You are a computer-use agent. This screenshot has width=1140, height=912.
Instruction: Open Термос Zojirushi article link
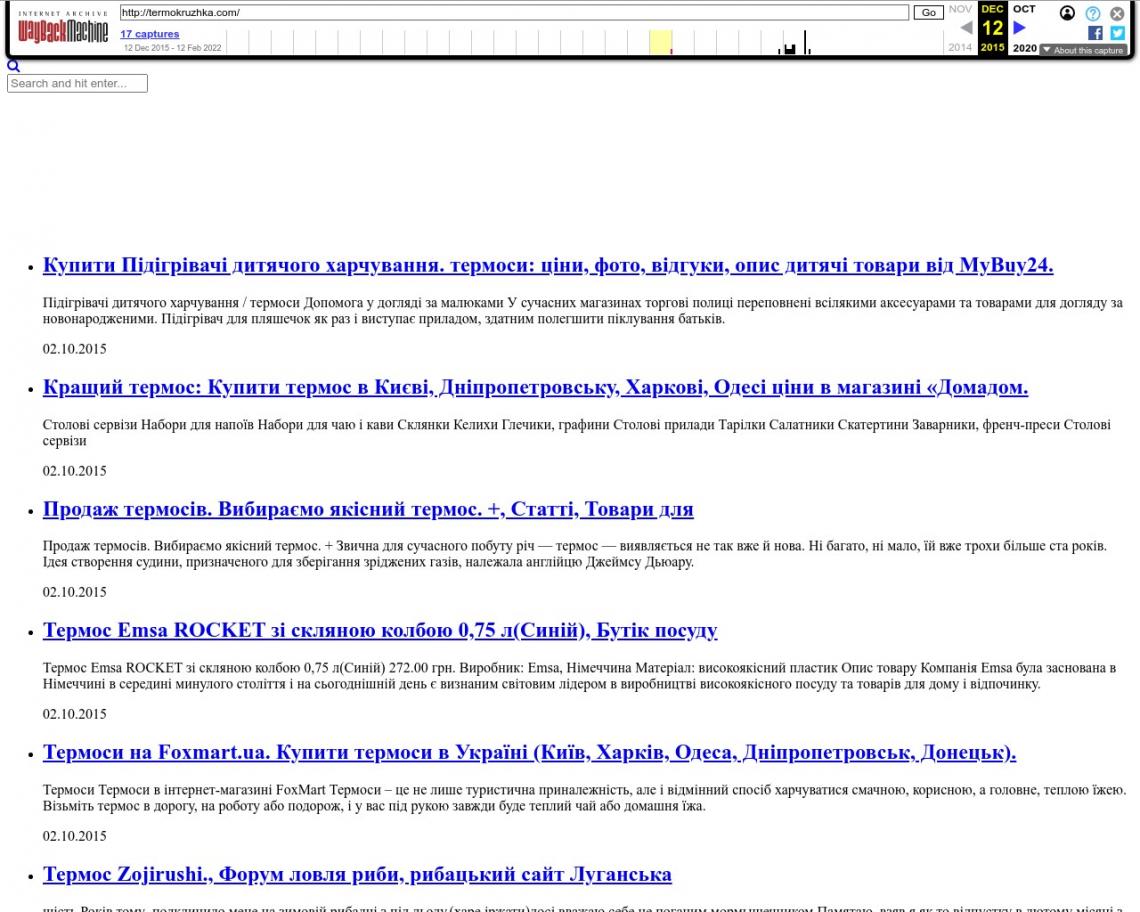point(357,874)
